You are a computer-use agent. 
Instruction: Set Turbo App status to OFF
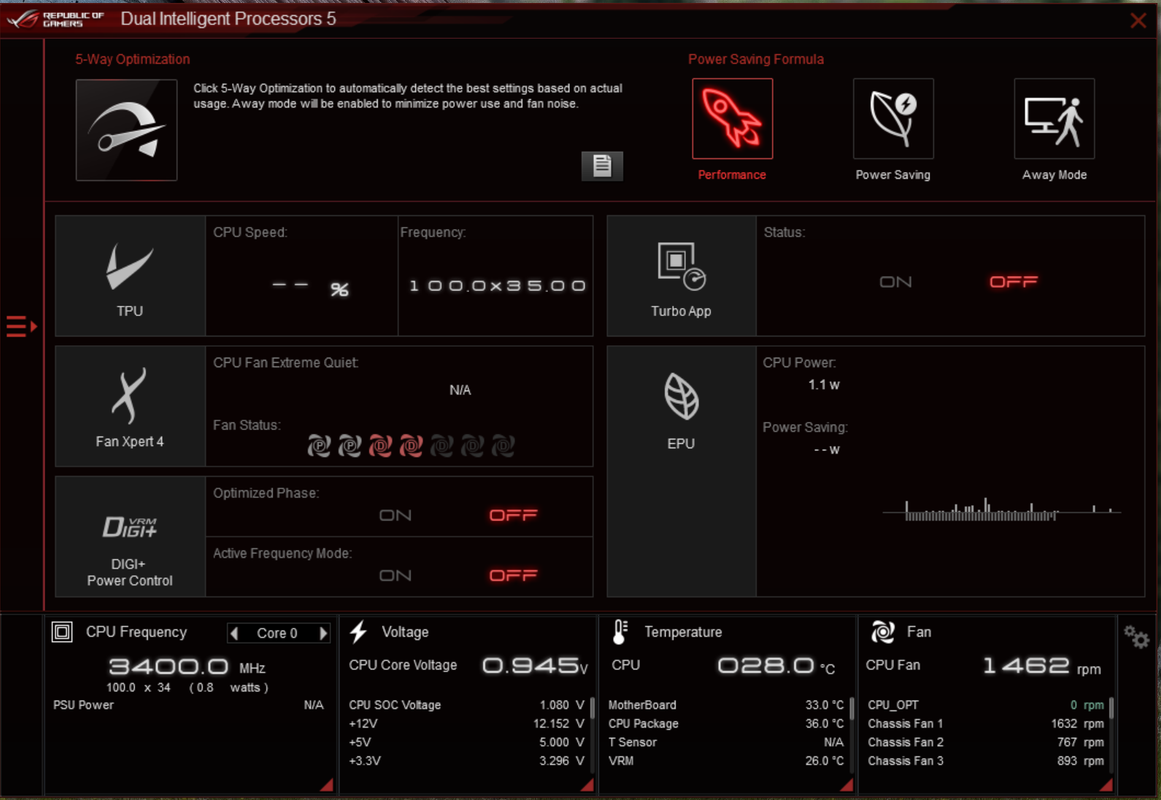click(1014, 282)
